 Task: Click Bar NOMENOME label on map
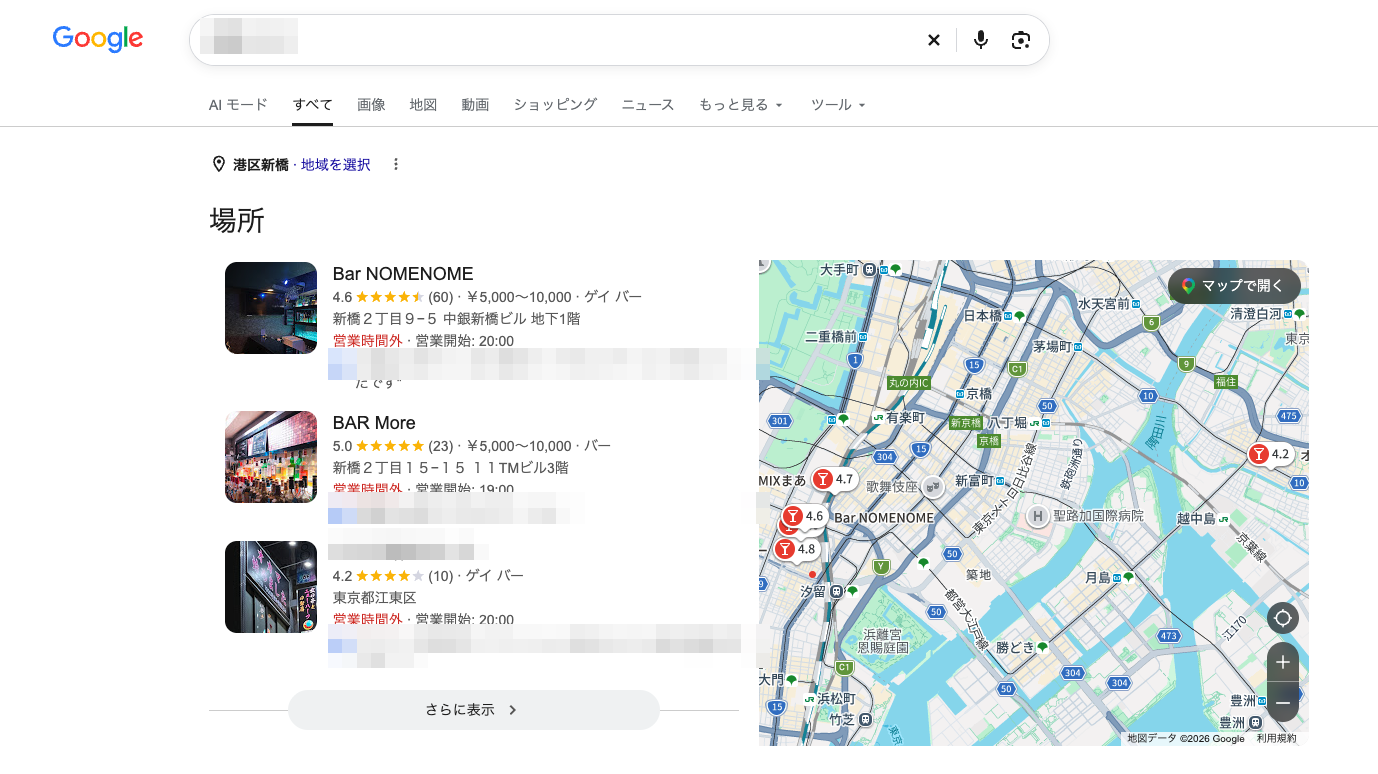[x=884, y=518]
